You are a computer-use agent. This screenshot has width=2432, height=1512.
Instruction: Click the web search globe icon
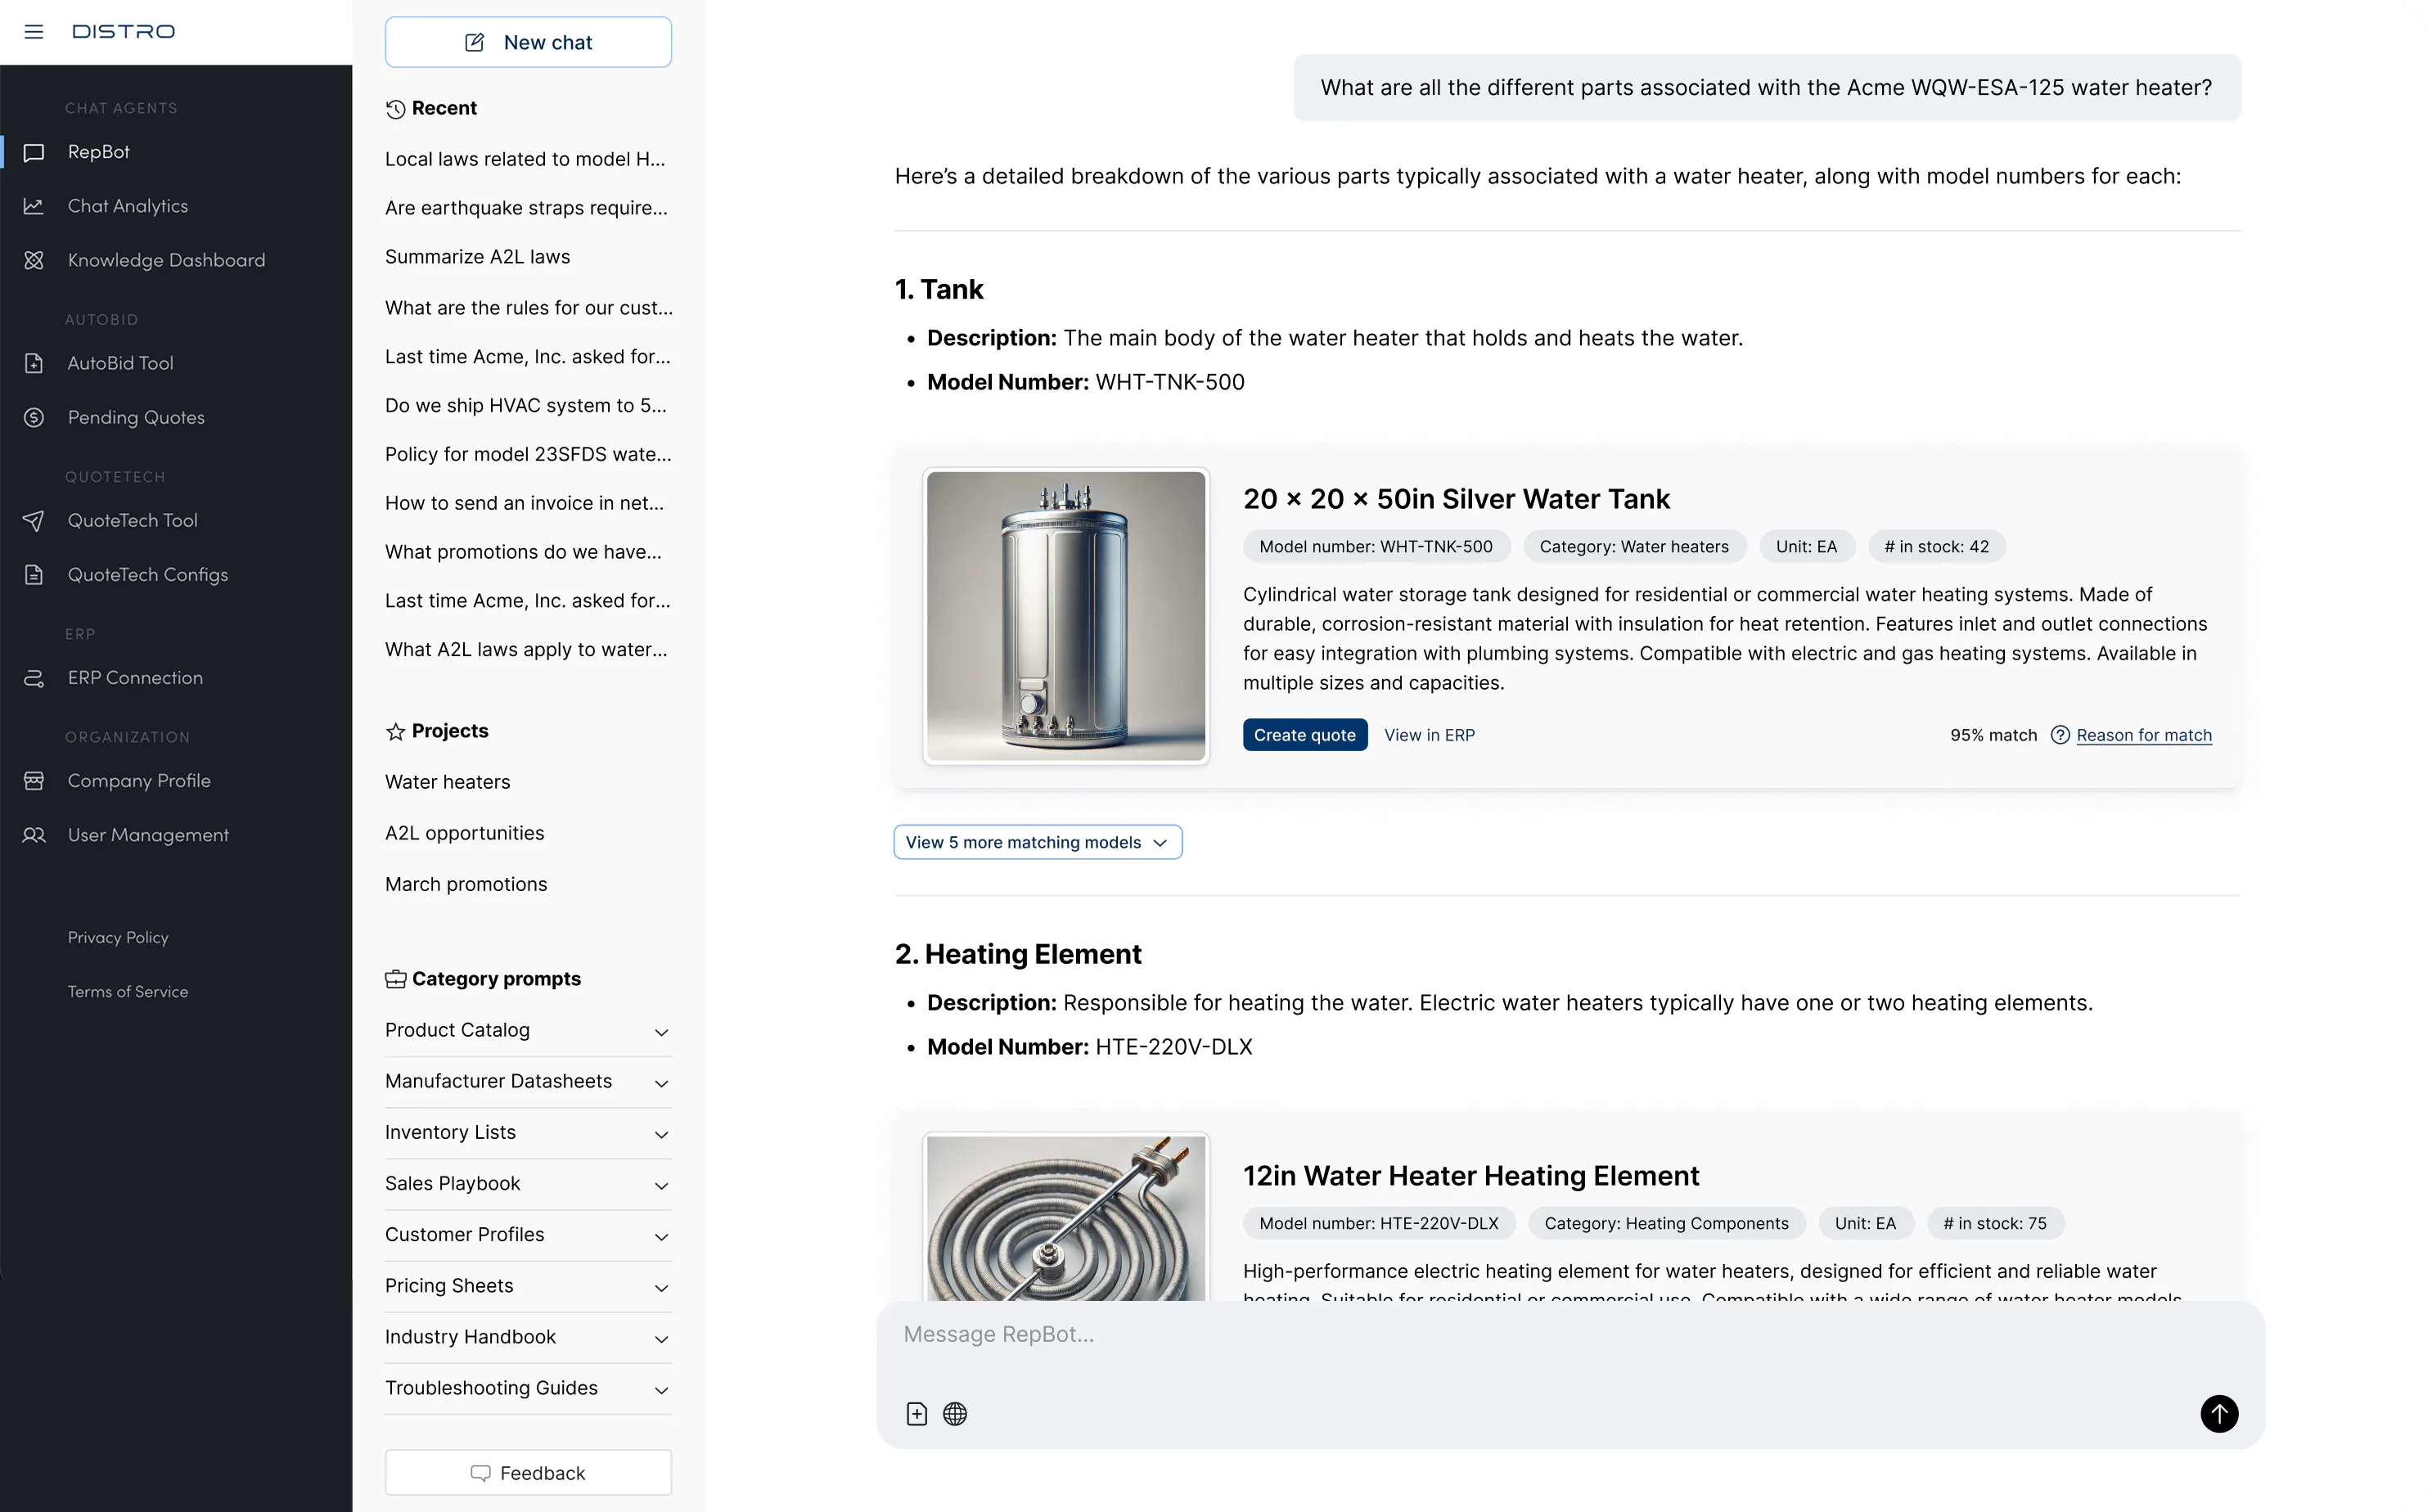pyautogui.click(x=955, y=1414)
